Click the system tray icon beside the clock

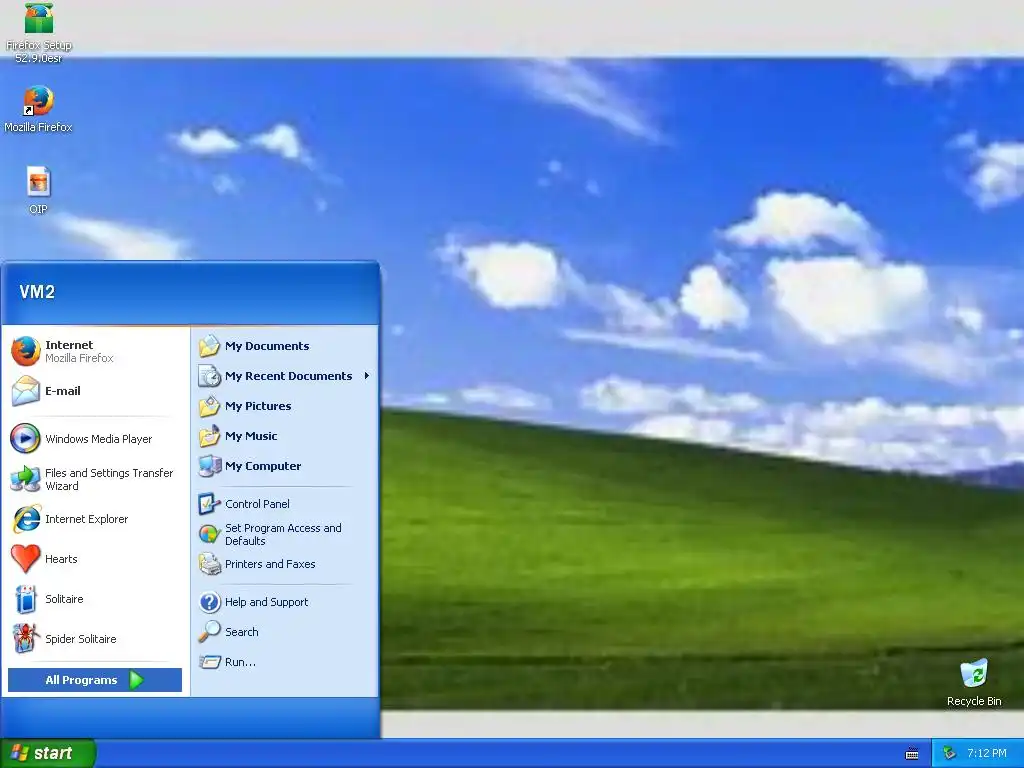[x=950, y=753]
